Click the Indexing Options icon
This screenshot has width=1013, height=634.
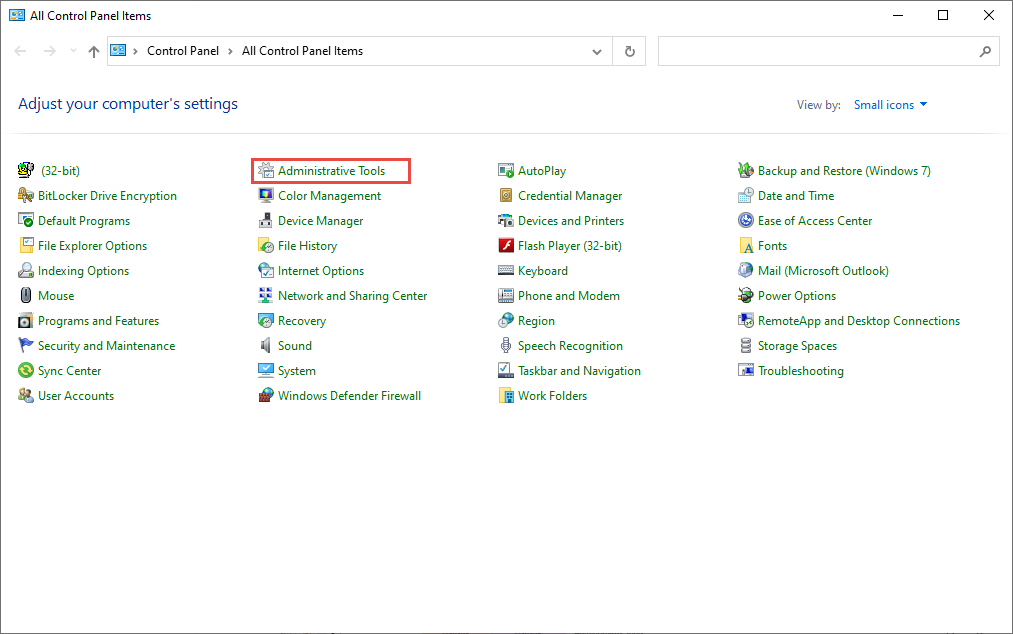[x=26, y=271]
